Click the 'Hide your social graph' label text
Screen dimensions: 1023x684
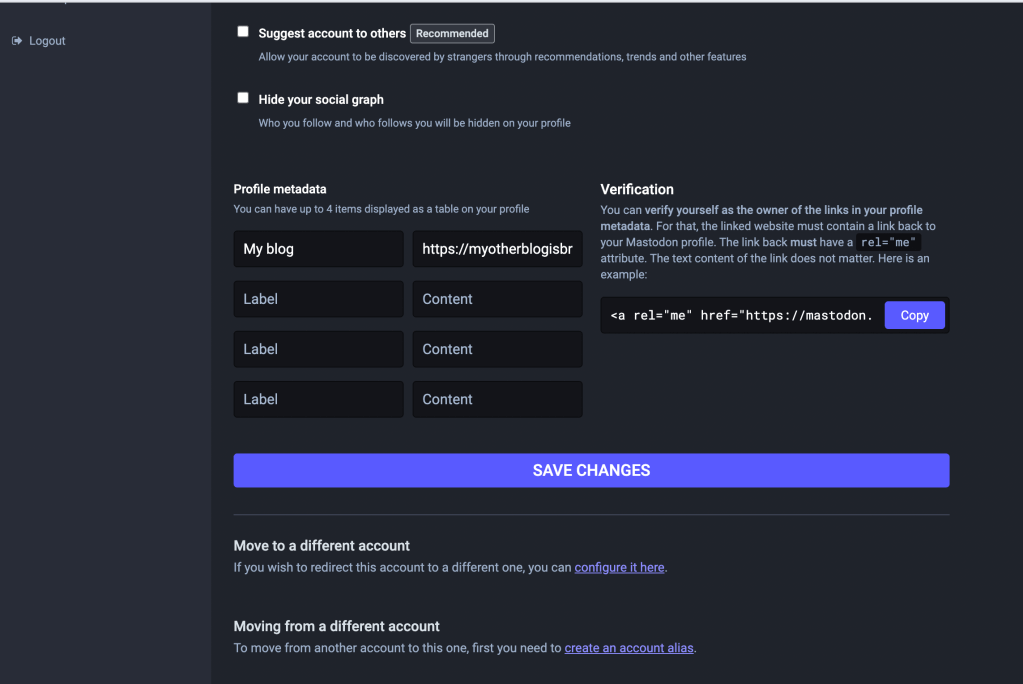click(320, 100)
